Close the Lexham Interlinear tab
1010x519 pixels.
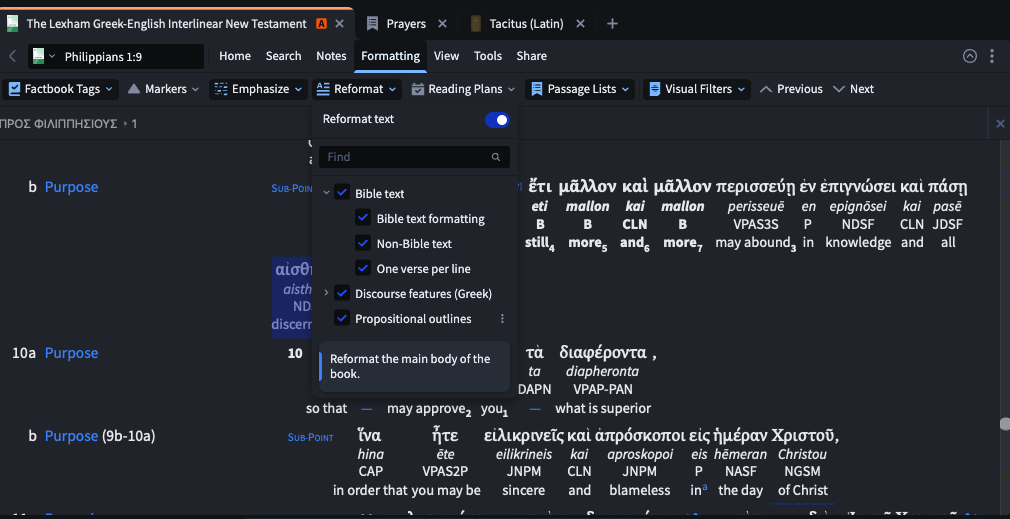[x=340, y=24]
